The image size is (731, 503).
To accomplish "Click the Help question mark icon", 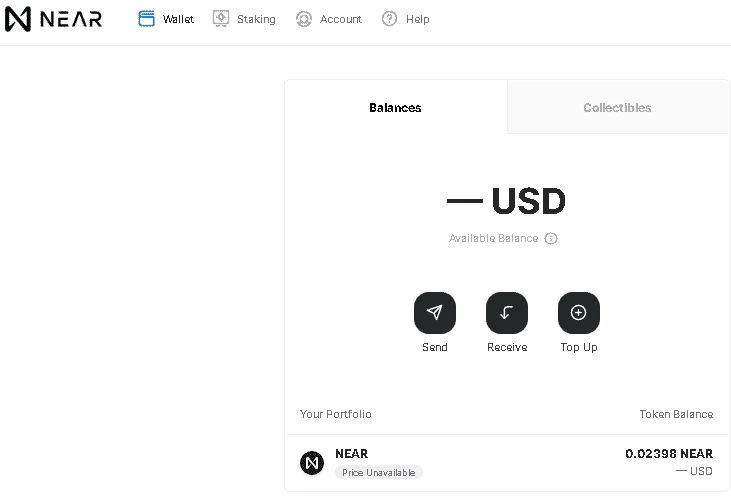I will tap(389, 19).
